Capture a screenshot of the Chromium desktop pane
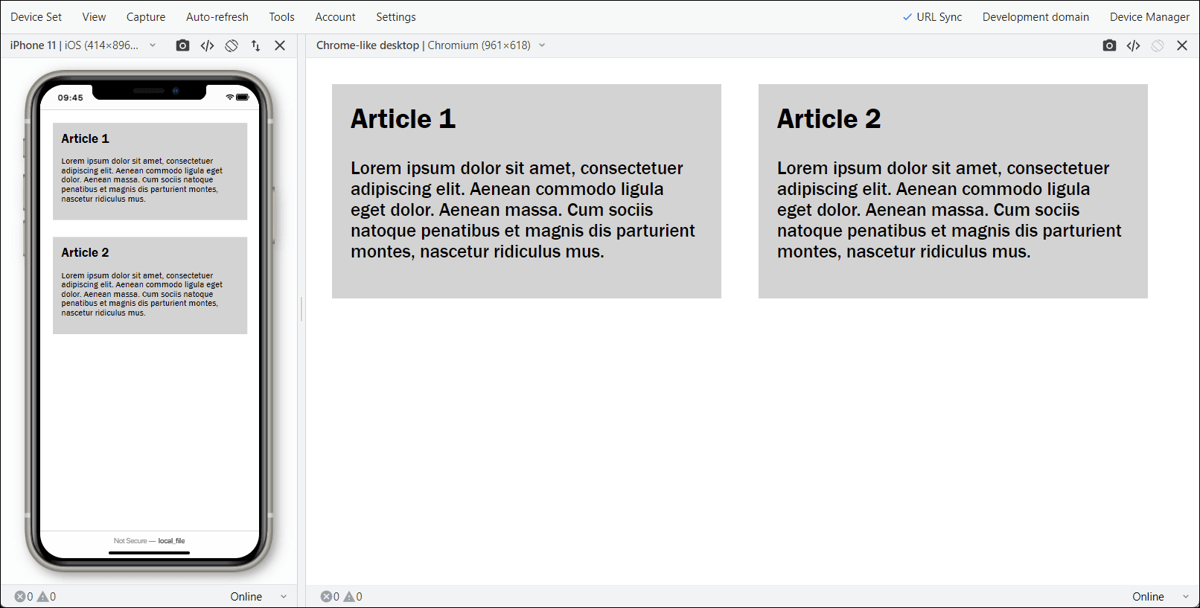 coord(1109,45)
